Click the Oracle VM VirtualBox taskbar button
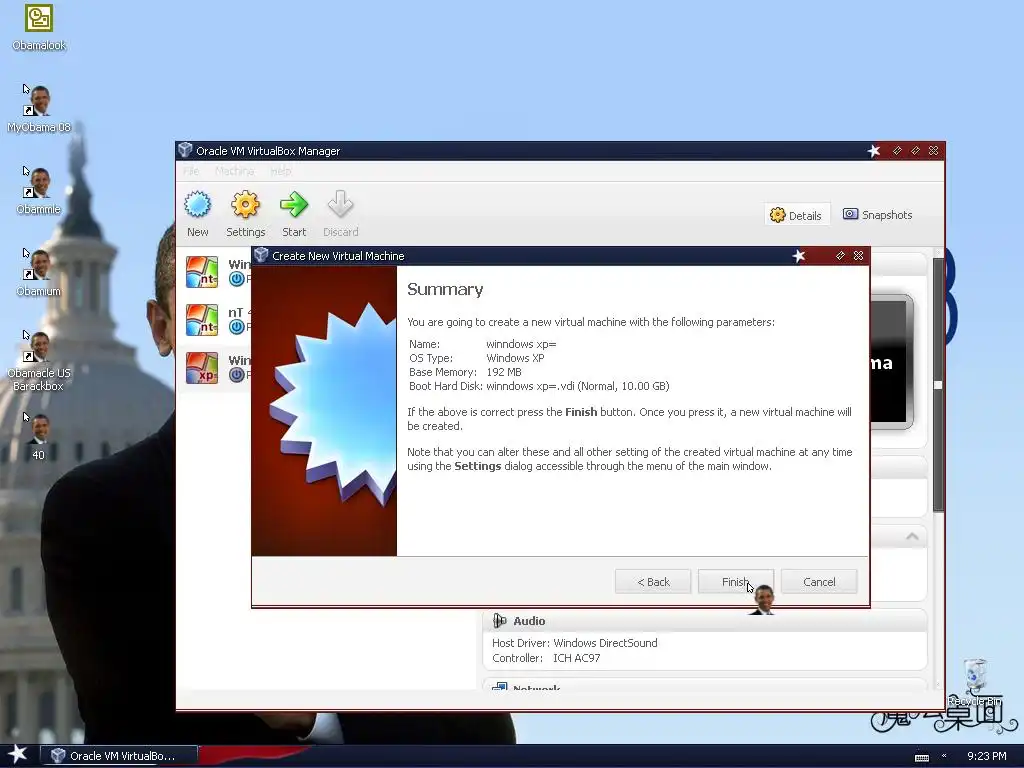 coord(120,756)
